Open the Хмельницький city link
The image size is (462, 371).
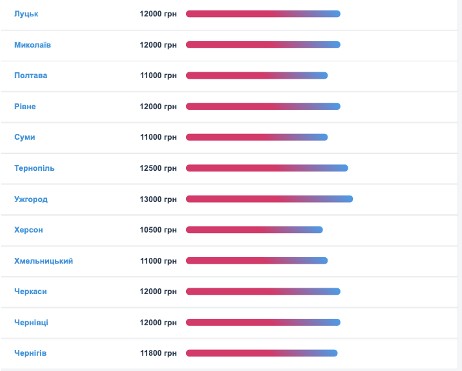(44, 261)
